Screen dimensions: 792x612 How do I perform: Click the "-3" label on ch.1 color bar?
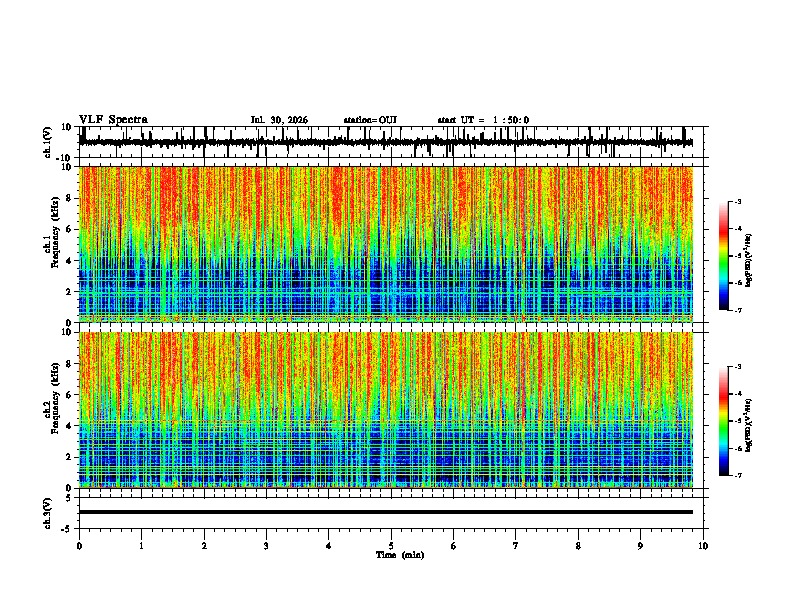pyautogui.click(x=737, y=202)
